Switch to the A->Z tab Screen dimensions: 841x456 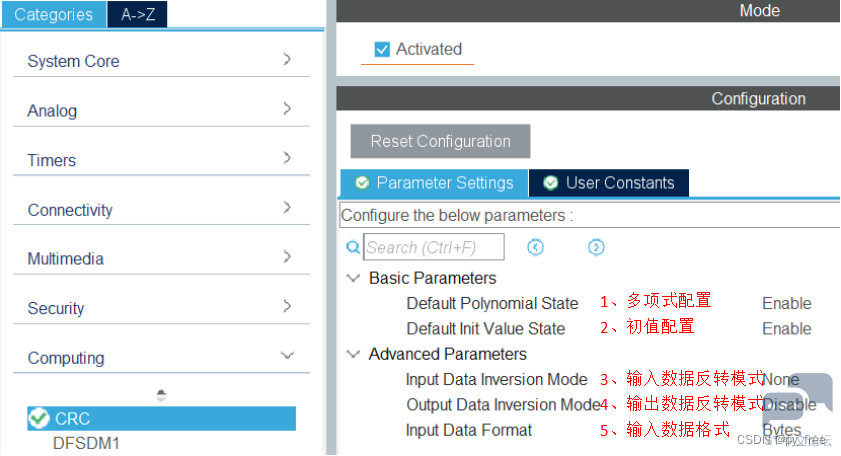[x=137, y=14]
